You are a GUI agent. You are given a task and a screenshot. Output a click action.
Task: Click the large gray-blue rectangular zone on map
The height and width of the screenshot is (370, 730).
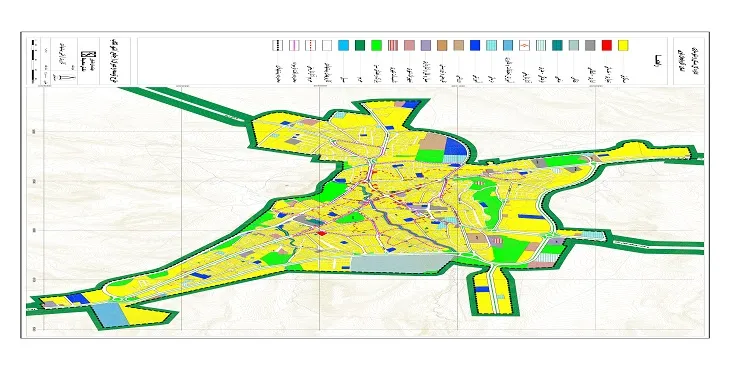pyautogui.click(x=402, y=263)
